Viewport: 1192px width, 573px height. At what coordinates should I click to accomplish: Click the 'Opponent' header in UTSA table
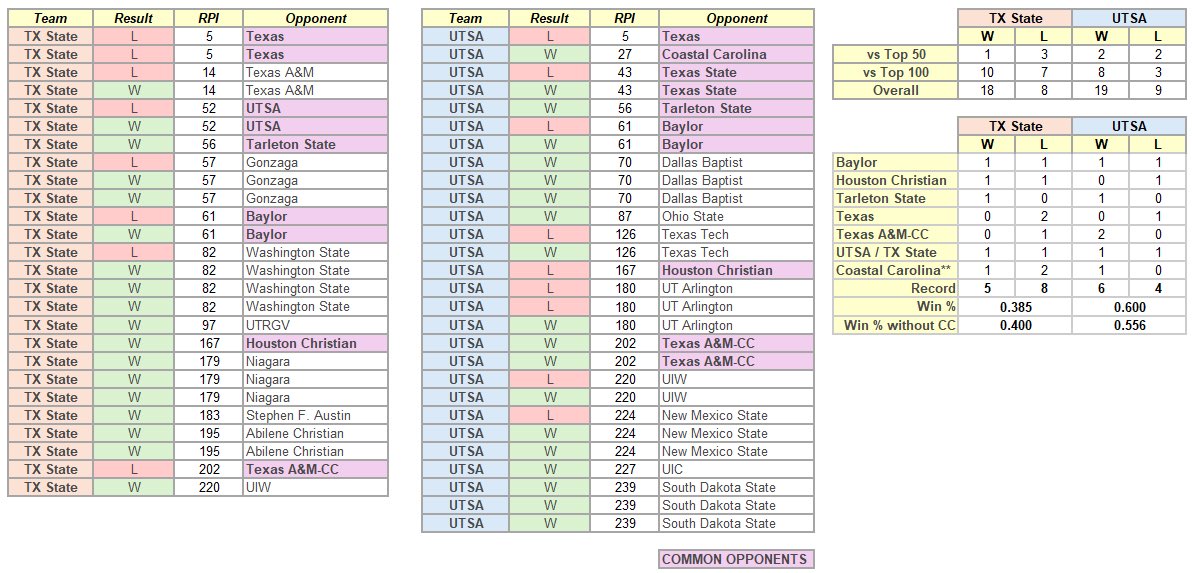point(736,18)
